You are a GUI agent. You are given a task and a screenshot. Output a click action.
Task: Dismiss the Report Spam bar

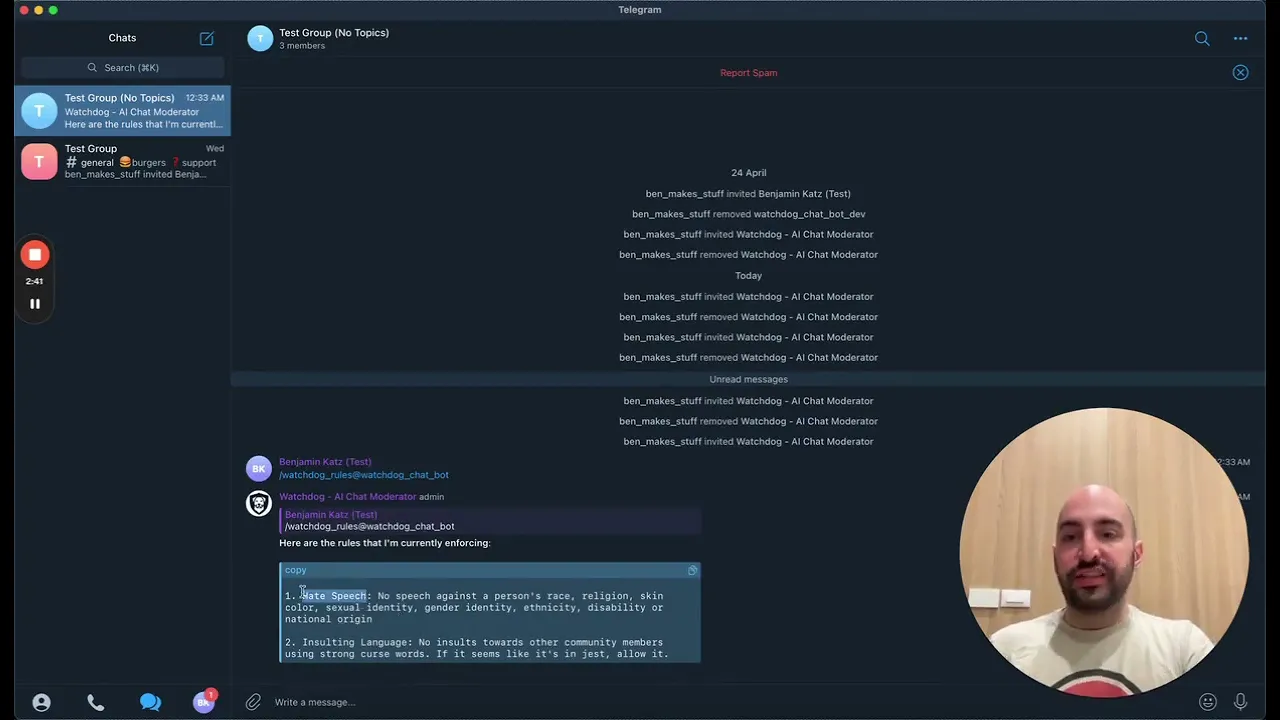pyautogui.click(x=1240, y=73)
